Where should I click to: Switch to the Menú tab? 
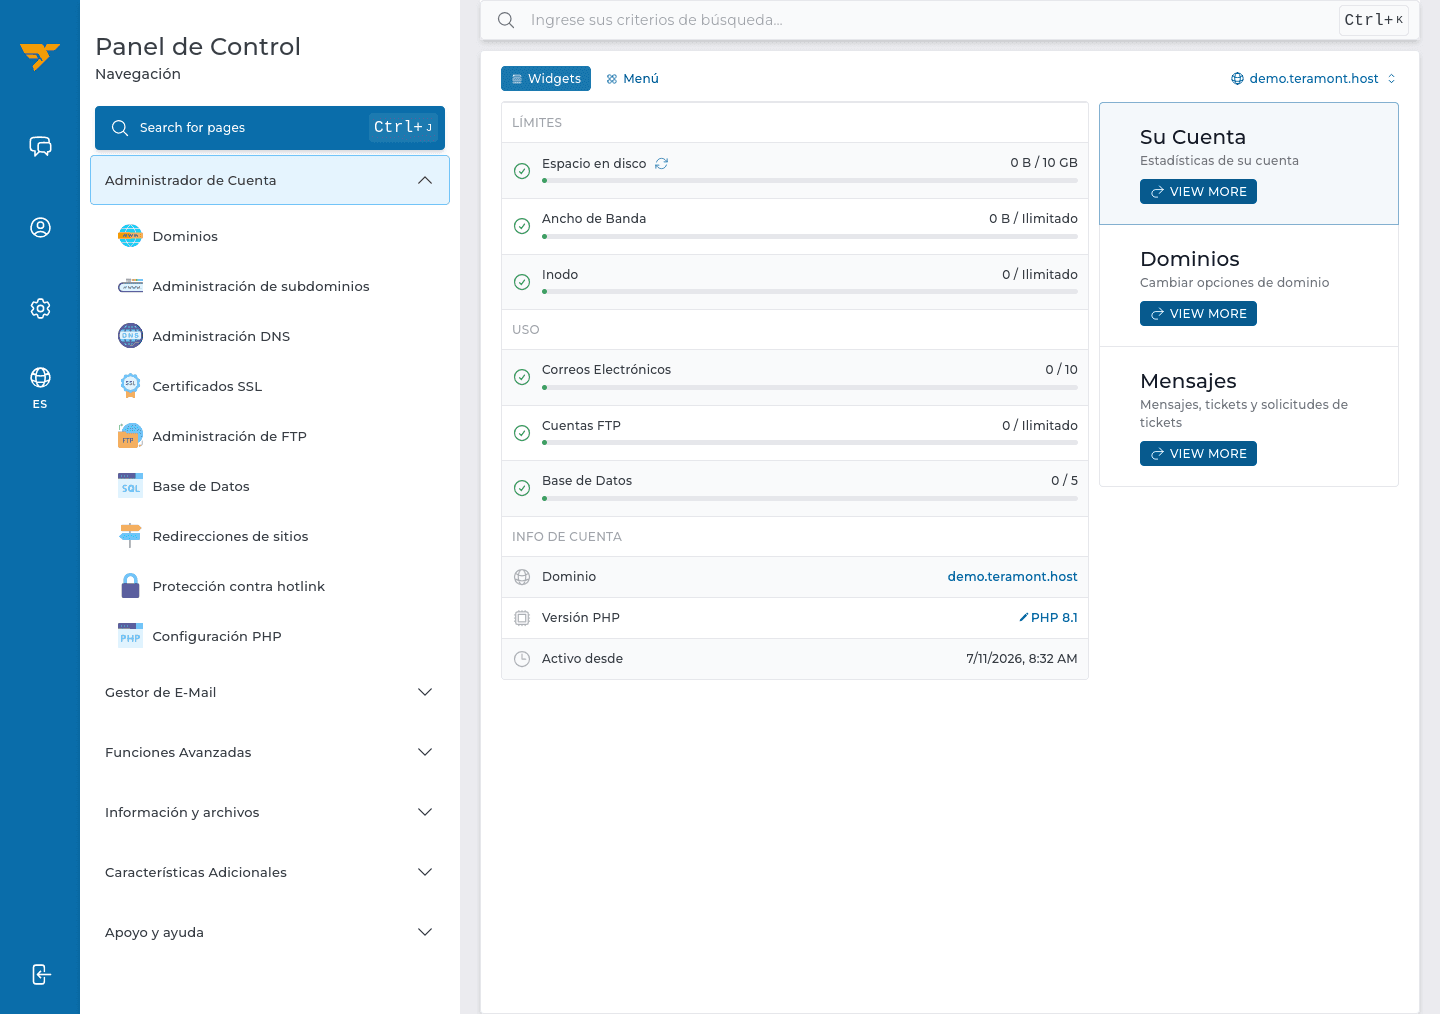click(x=632, y=78)
